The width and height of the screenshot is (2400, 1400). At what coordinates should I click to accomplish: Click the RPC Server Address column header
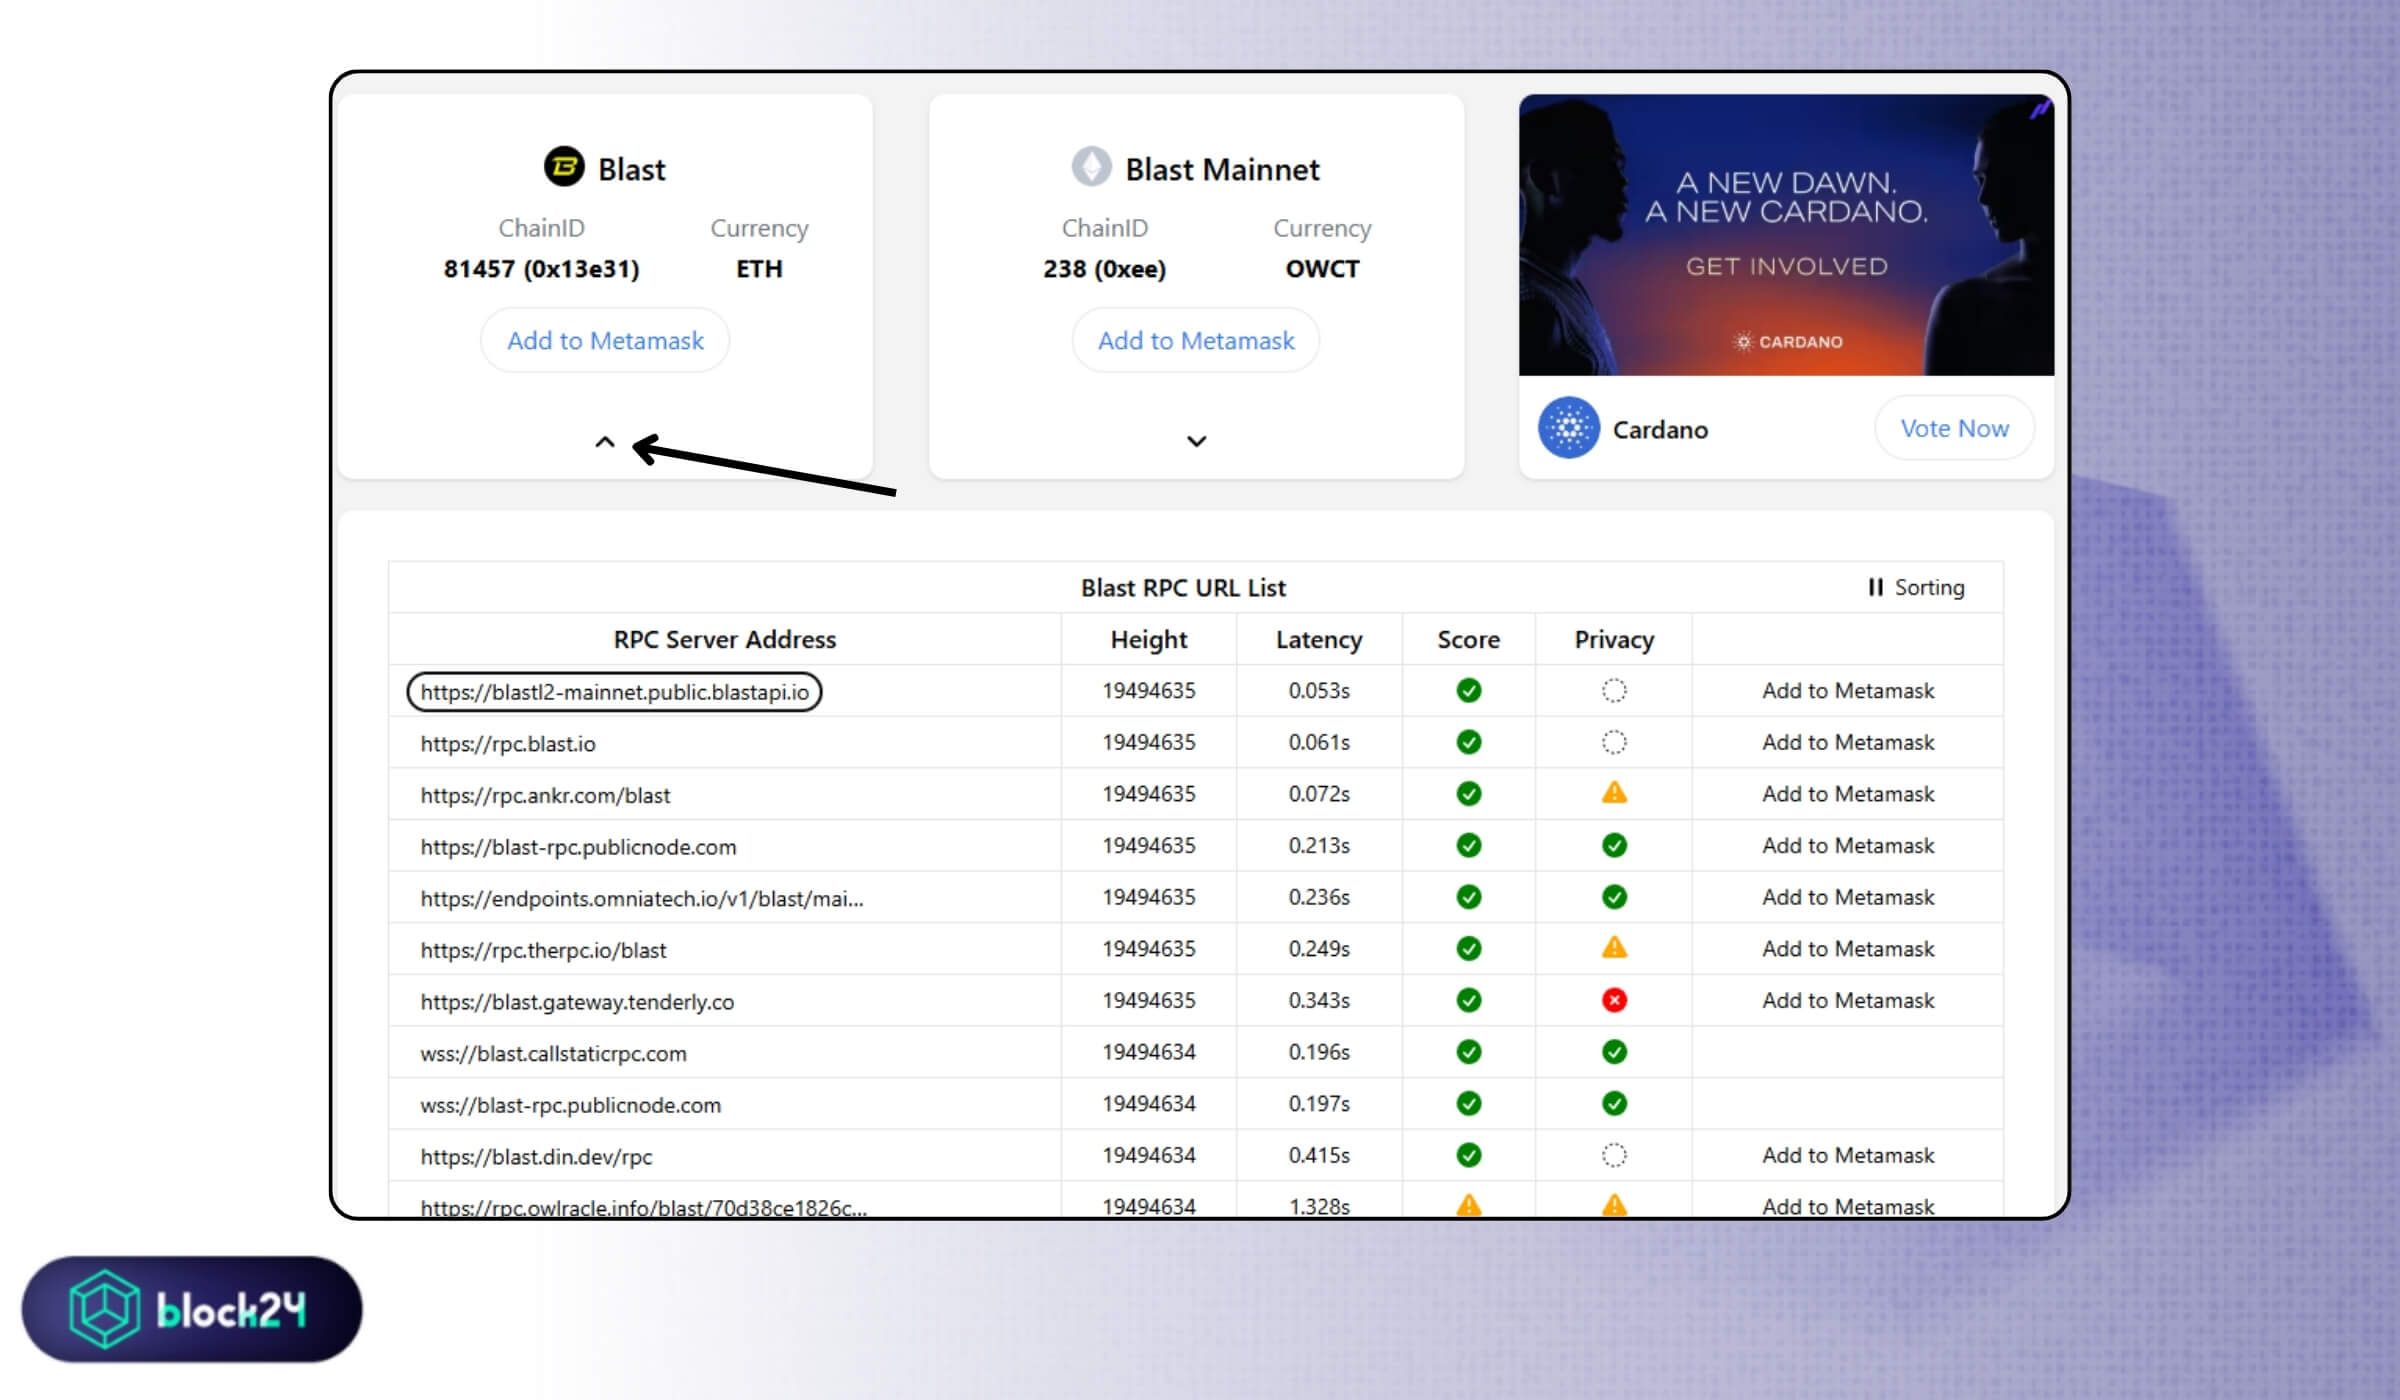[724, 639]
